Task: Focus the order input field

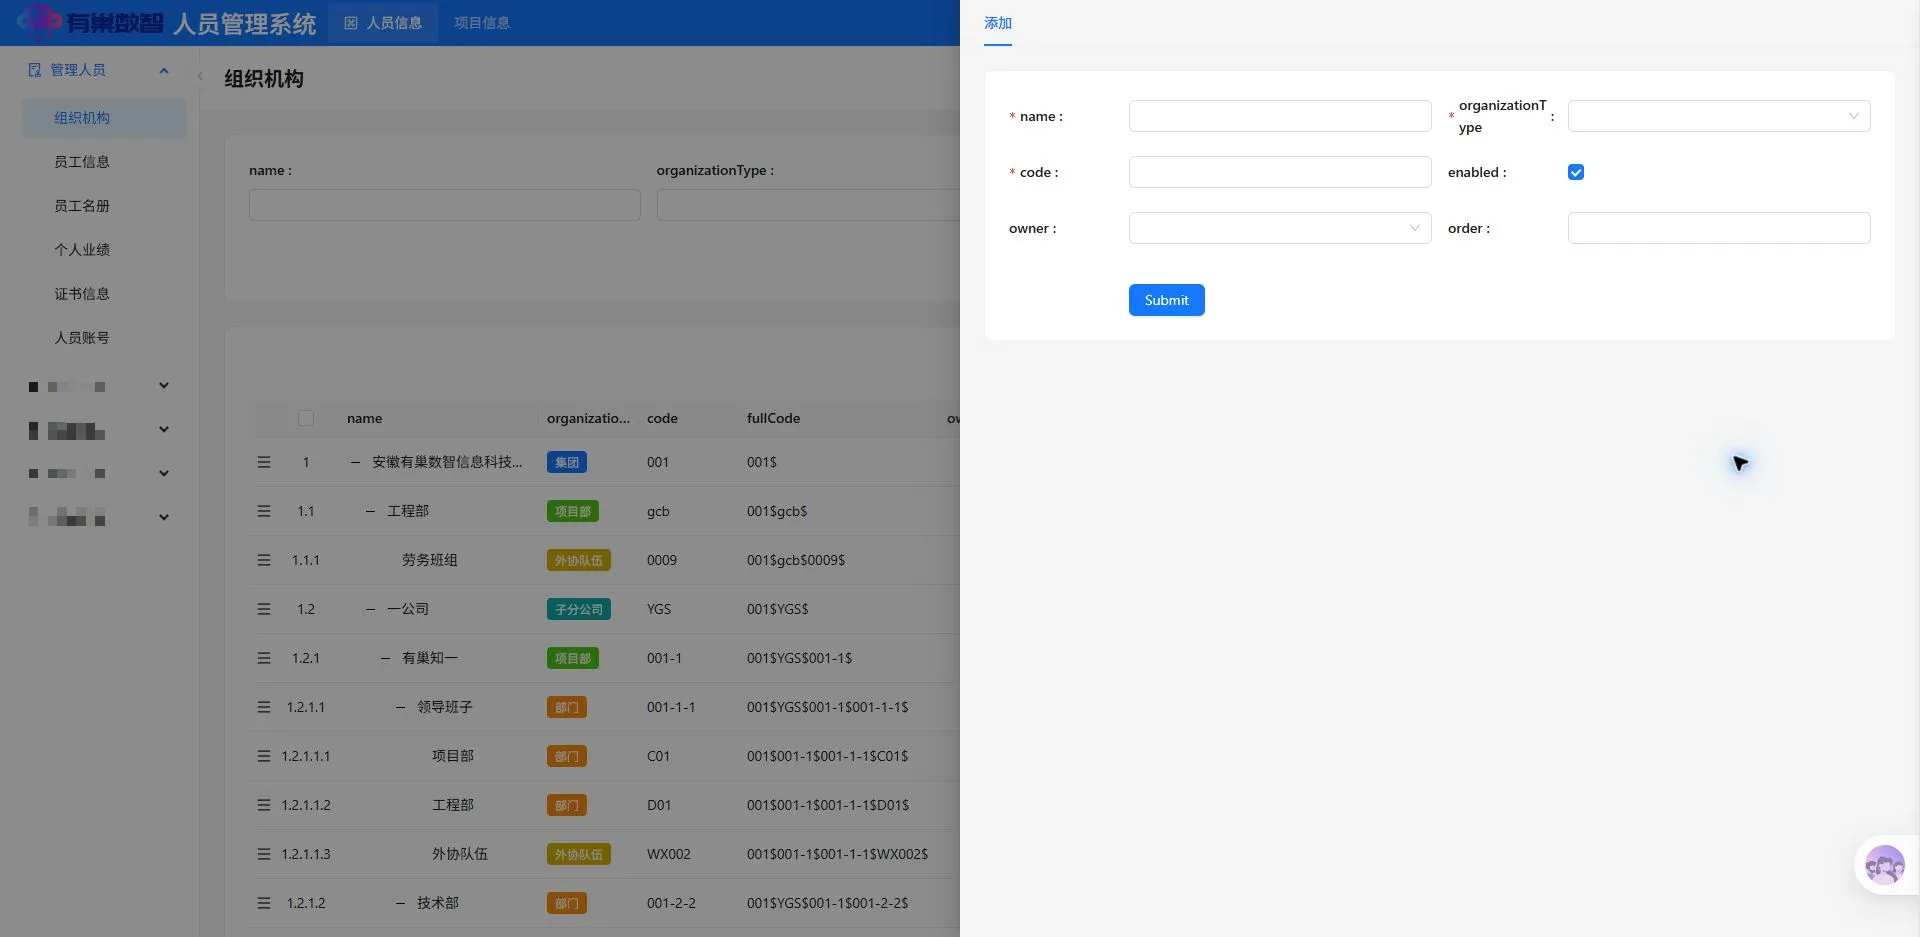Action: [1718, 228]
